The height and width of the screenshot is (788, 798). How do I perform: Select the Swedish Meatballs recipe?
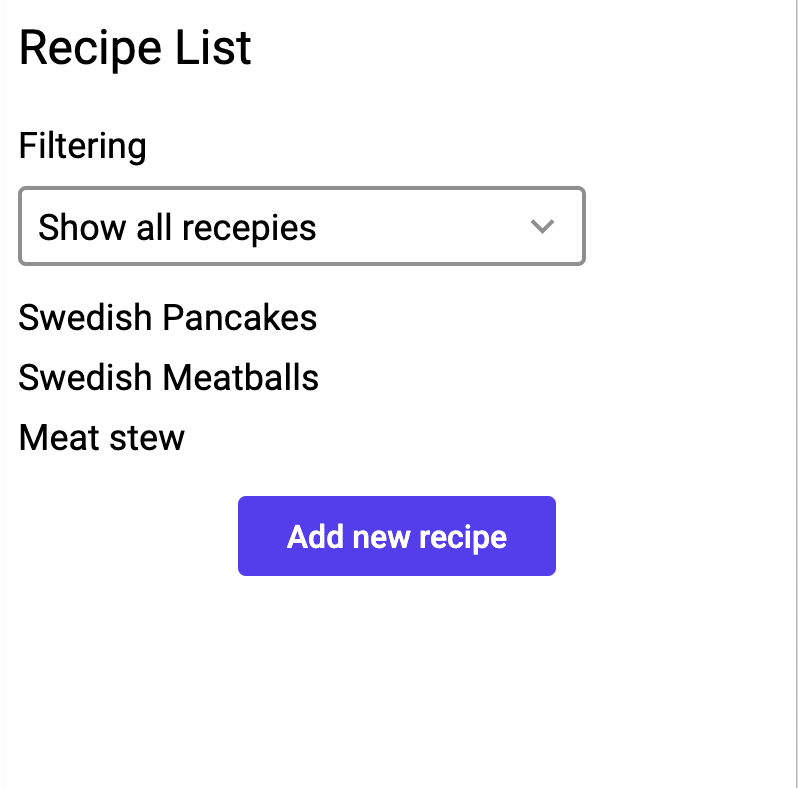pos(169,378)
